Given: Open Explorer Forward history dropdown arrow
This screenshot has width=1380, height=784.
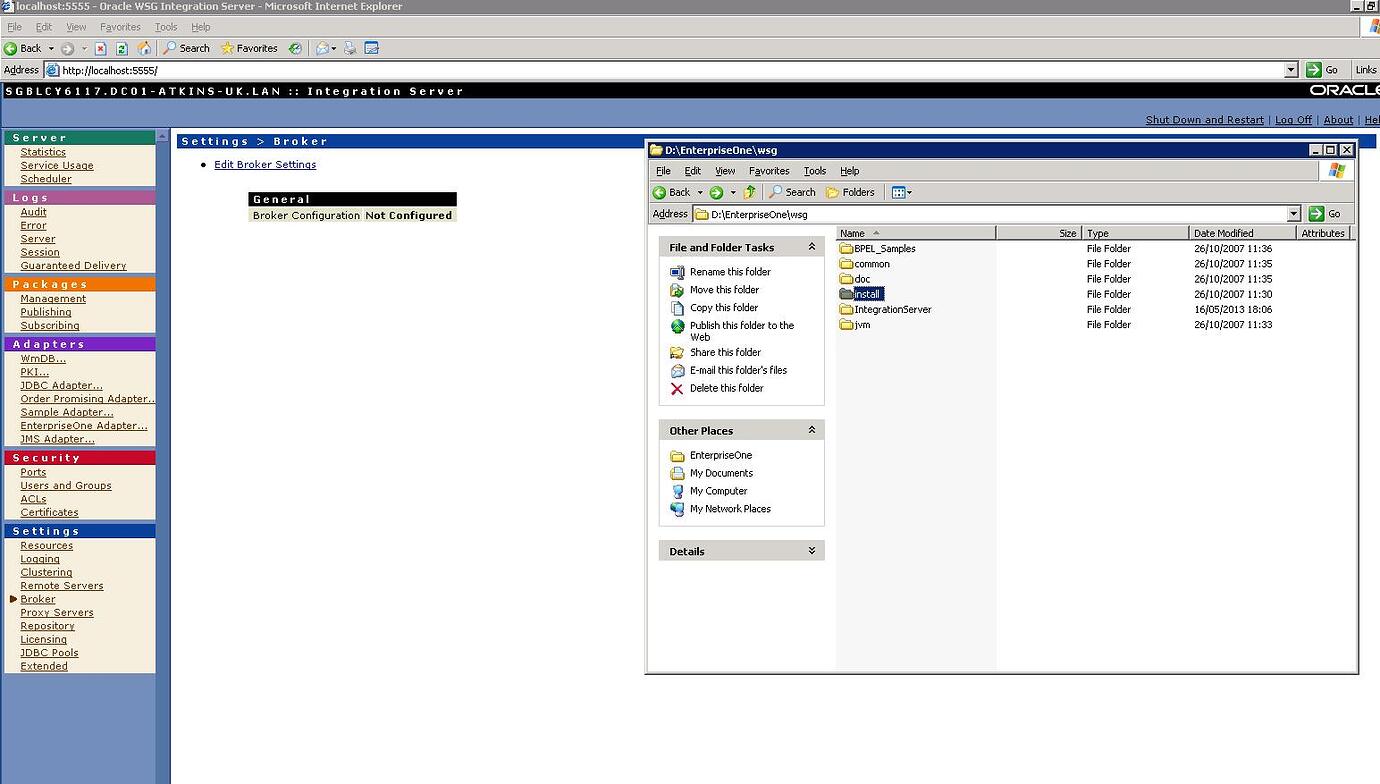Looking at the screenshot, I should coord(733,192).
